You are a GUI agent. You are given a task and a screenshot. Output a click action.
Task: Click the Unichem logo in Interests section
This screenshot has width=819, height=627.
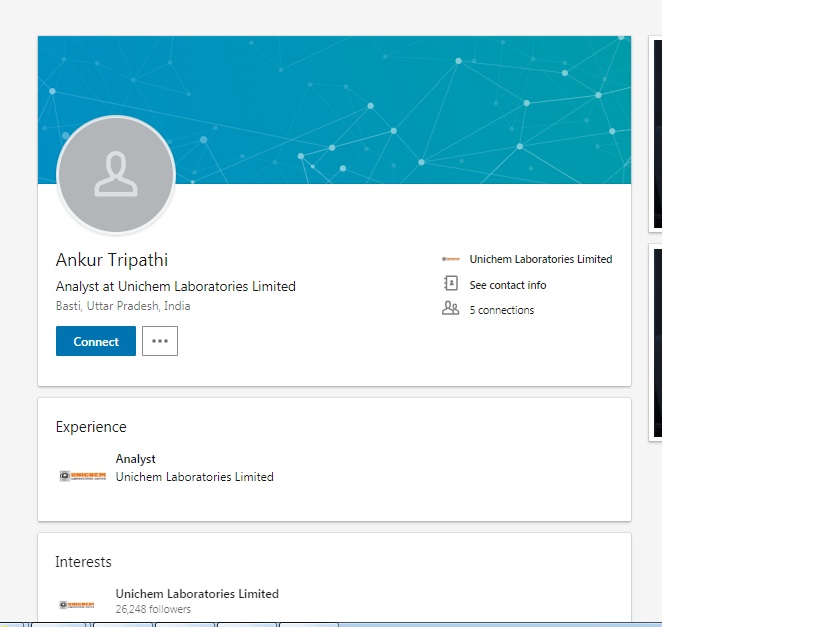[77, 605]
